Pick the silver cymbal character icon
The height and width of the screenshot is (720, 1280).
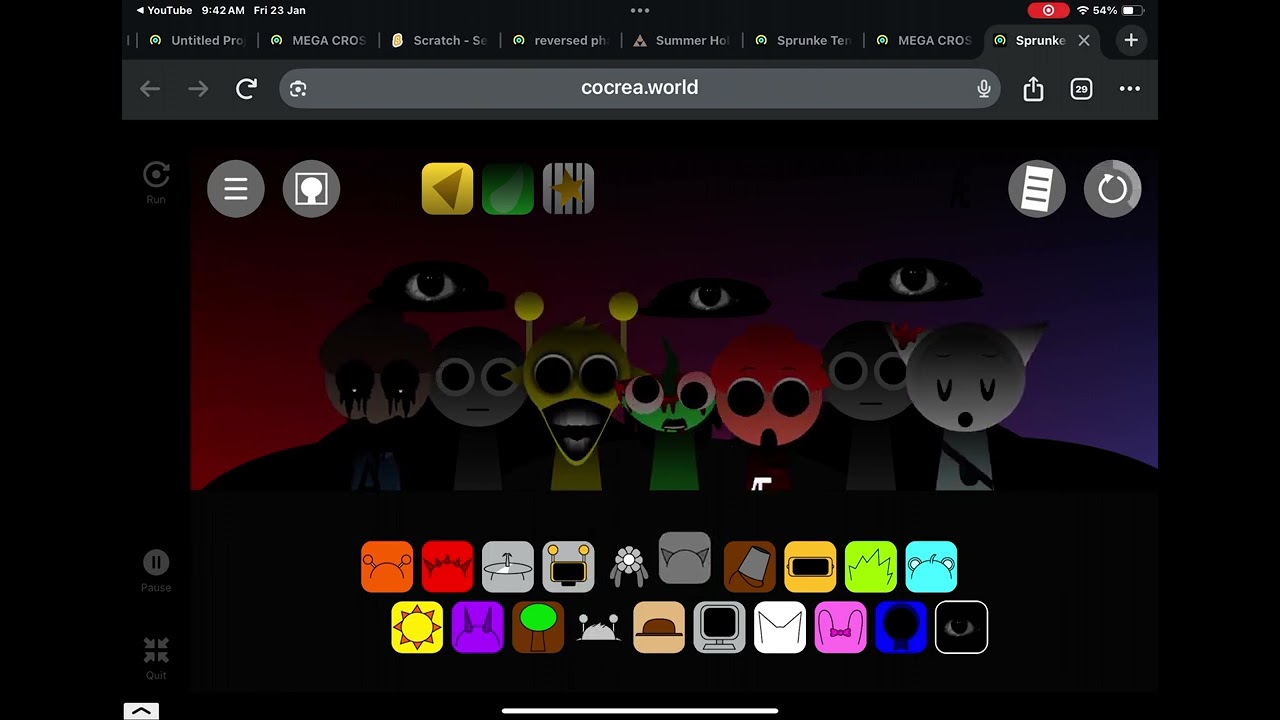tap(508, 567)
